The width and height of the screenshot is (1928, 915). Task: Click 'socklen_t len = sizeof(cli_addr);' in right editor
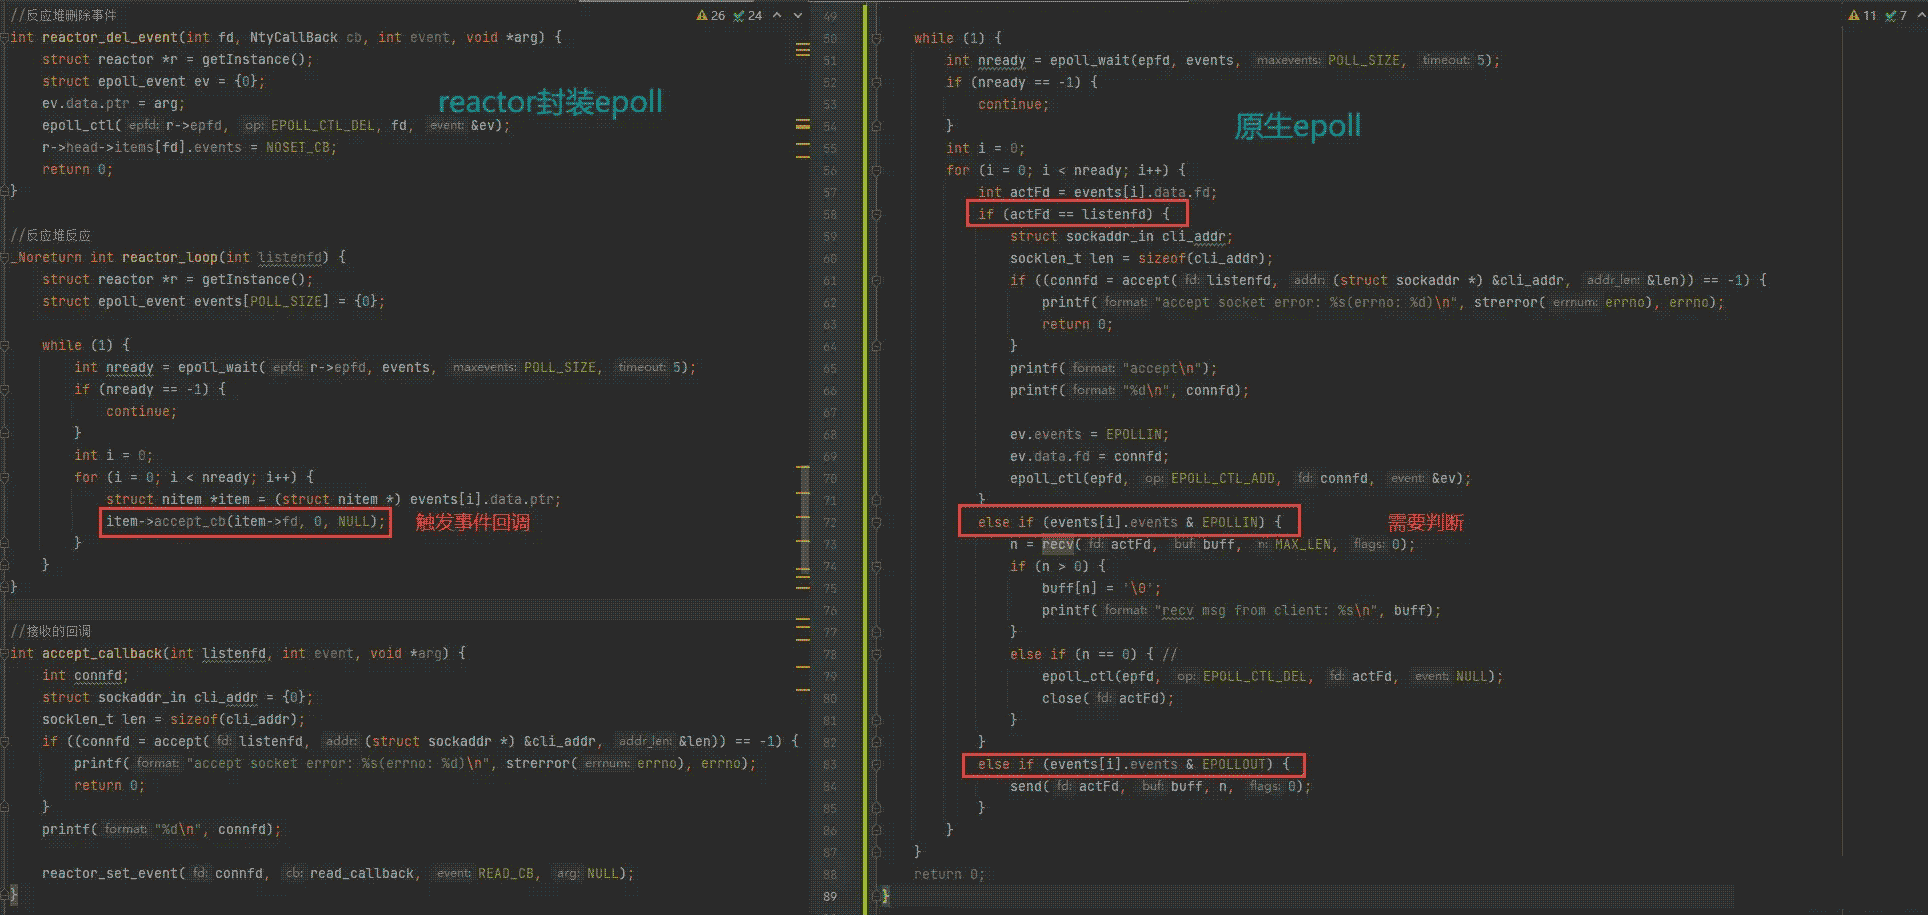click(1141, 258)
